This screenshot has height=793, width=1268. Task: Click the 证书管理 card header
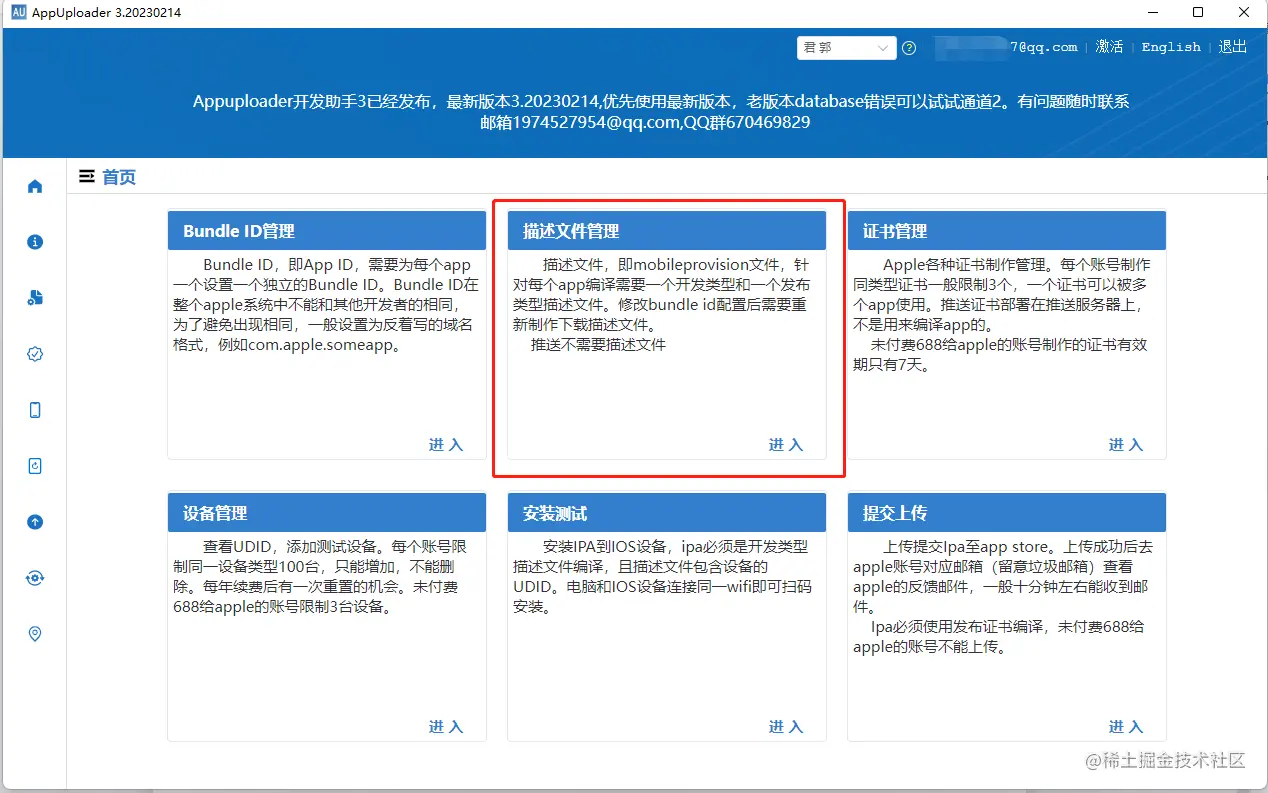coord(1007,231)
